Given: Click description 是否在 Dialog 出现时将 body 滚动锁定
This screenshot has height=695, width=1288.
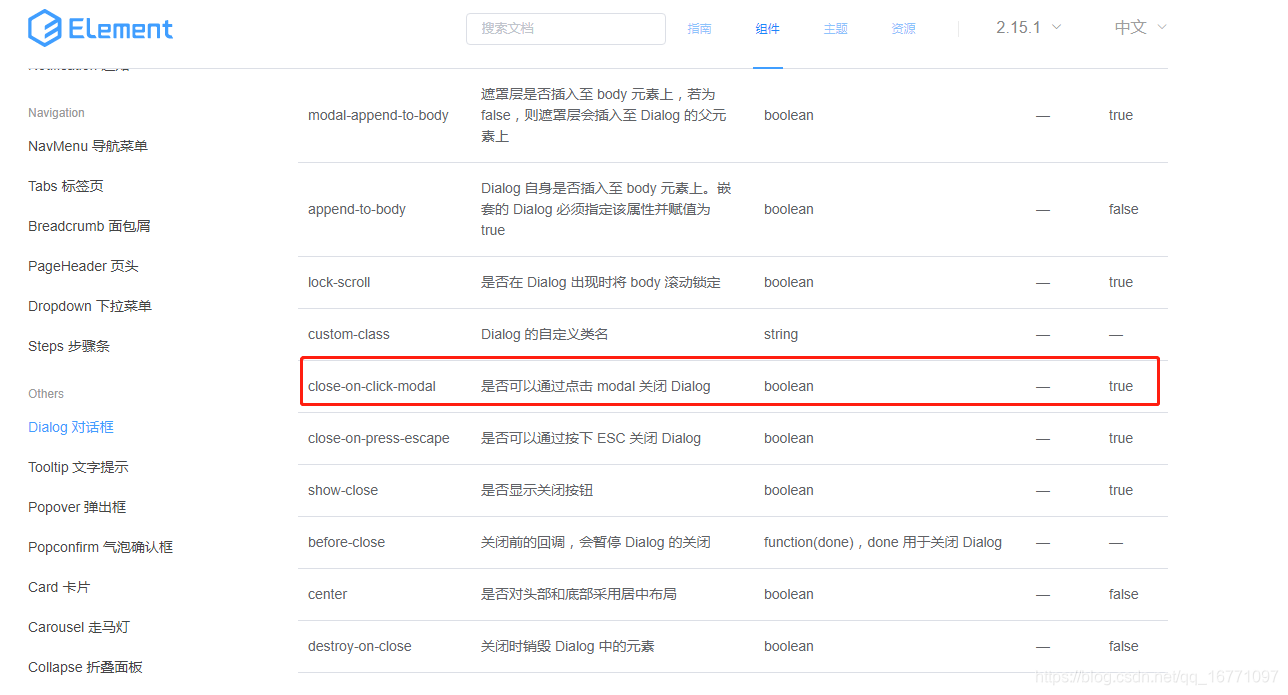Looking at the screenshot, I should 601,282.
